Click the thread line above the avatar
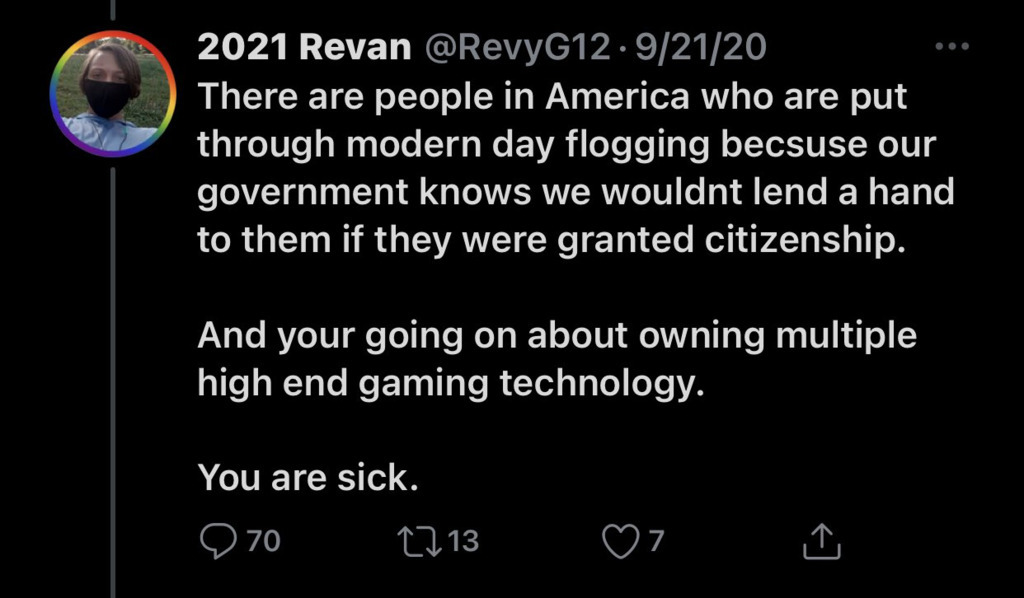 click(x=113, y=10)
